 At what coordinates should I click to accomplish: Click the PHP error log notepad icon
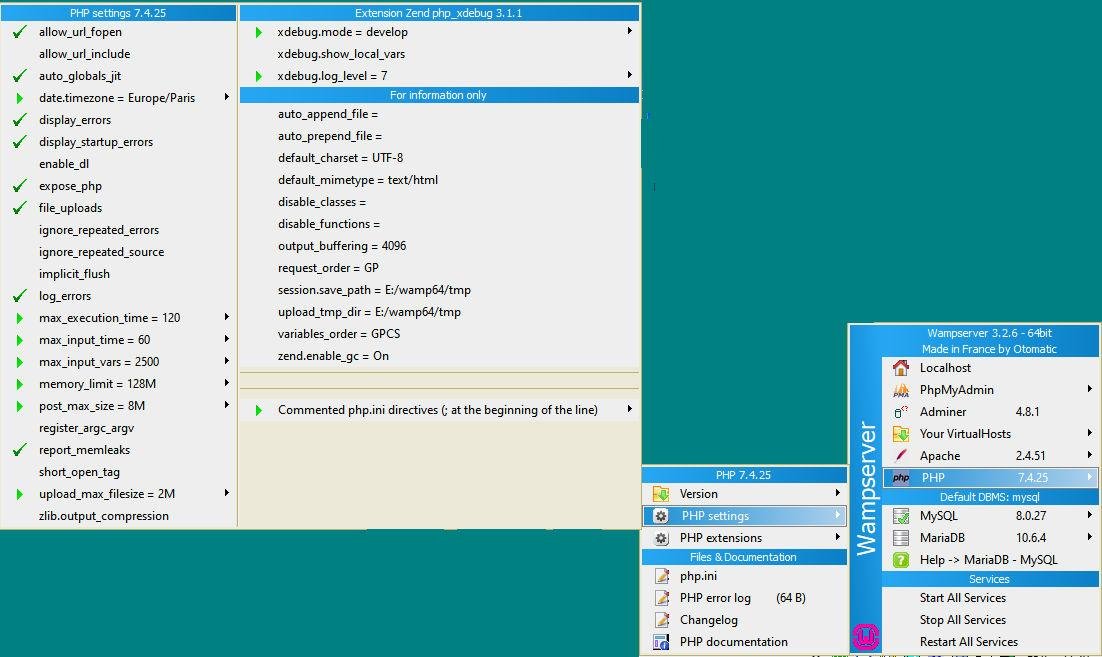[x=661, y=598]
